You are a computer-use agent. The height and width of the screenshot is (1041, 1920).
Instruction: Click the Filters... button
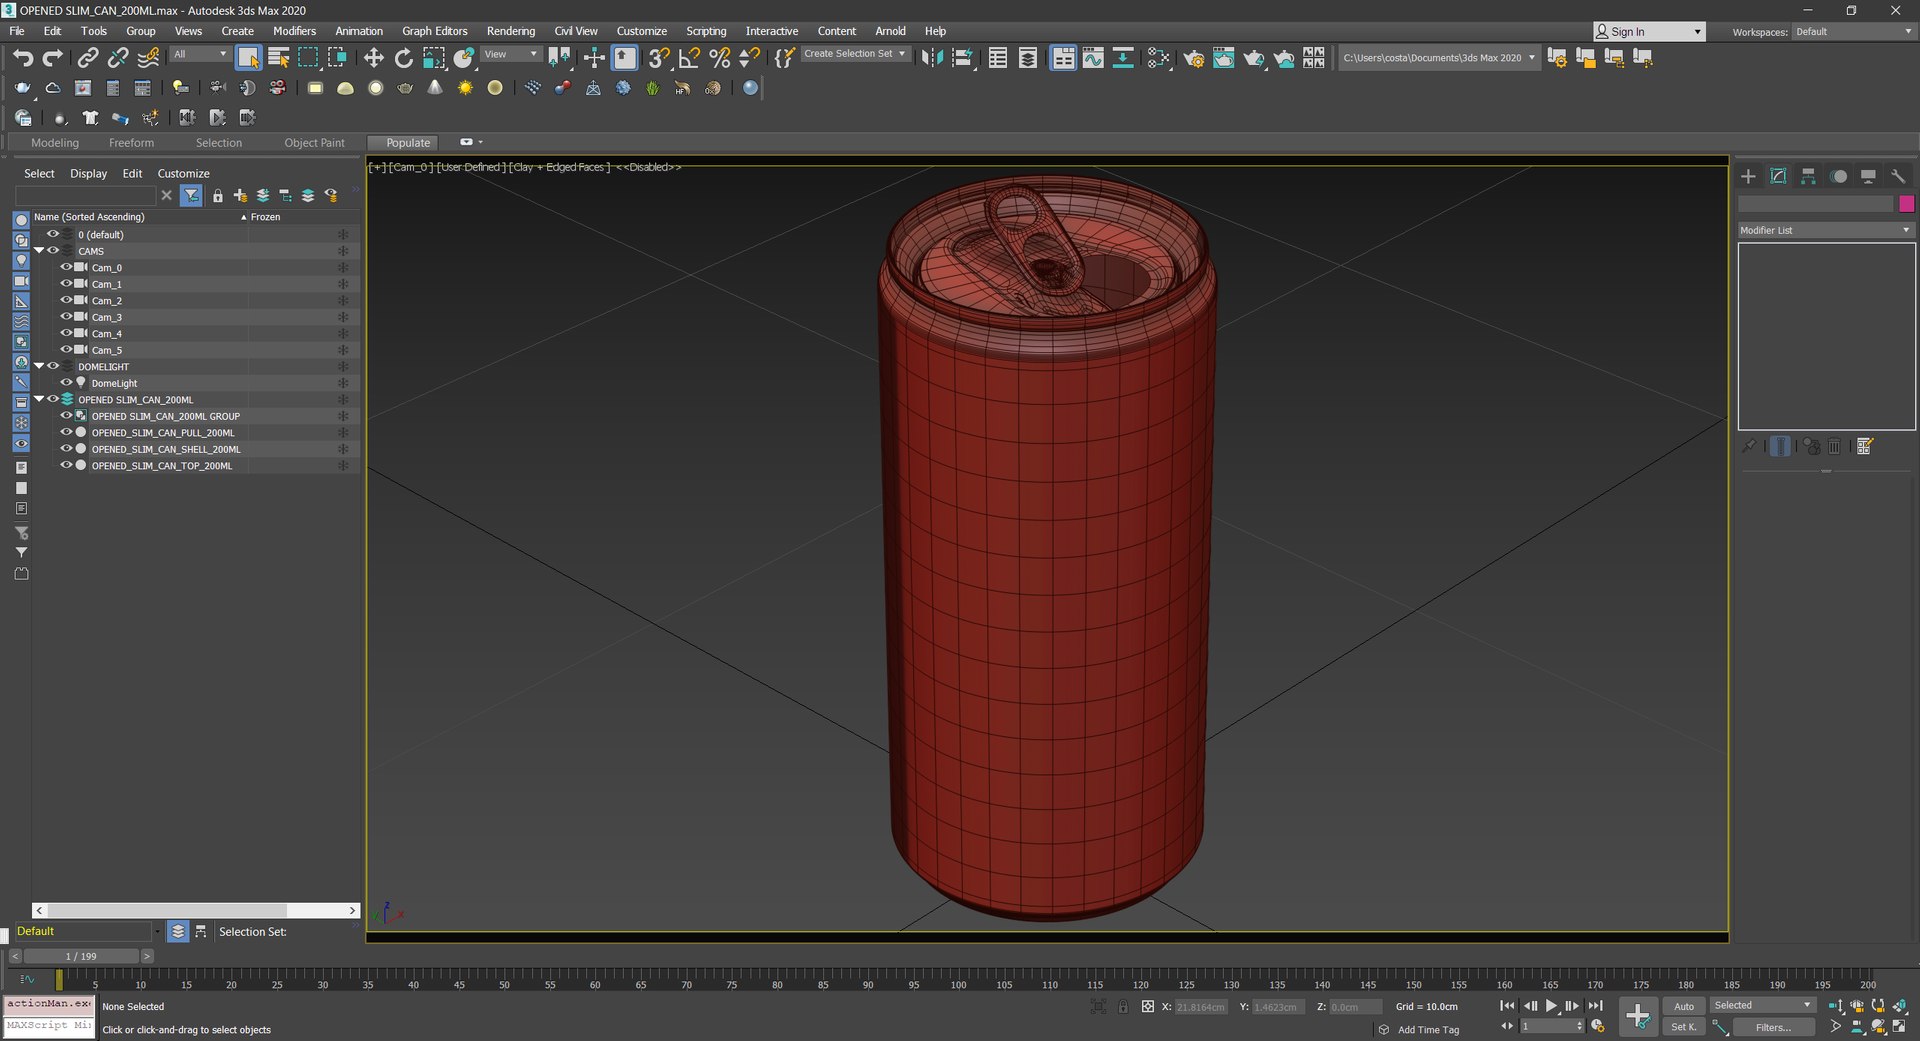(1773, 1027)
